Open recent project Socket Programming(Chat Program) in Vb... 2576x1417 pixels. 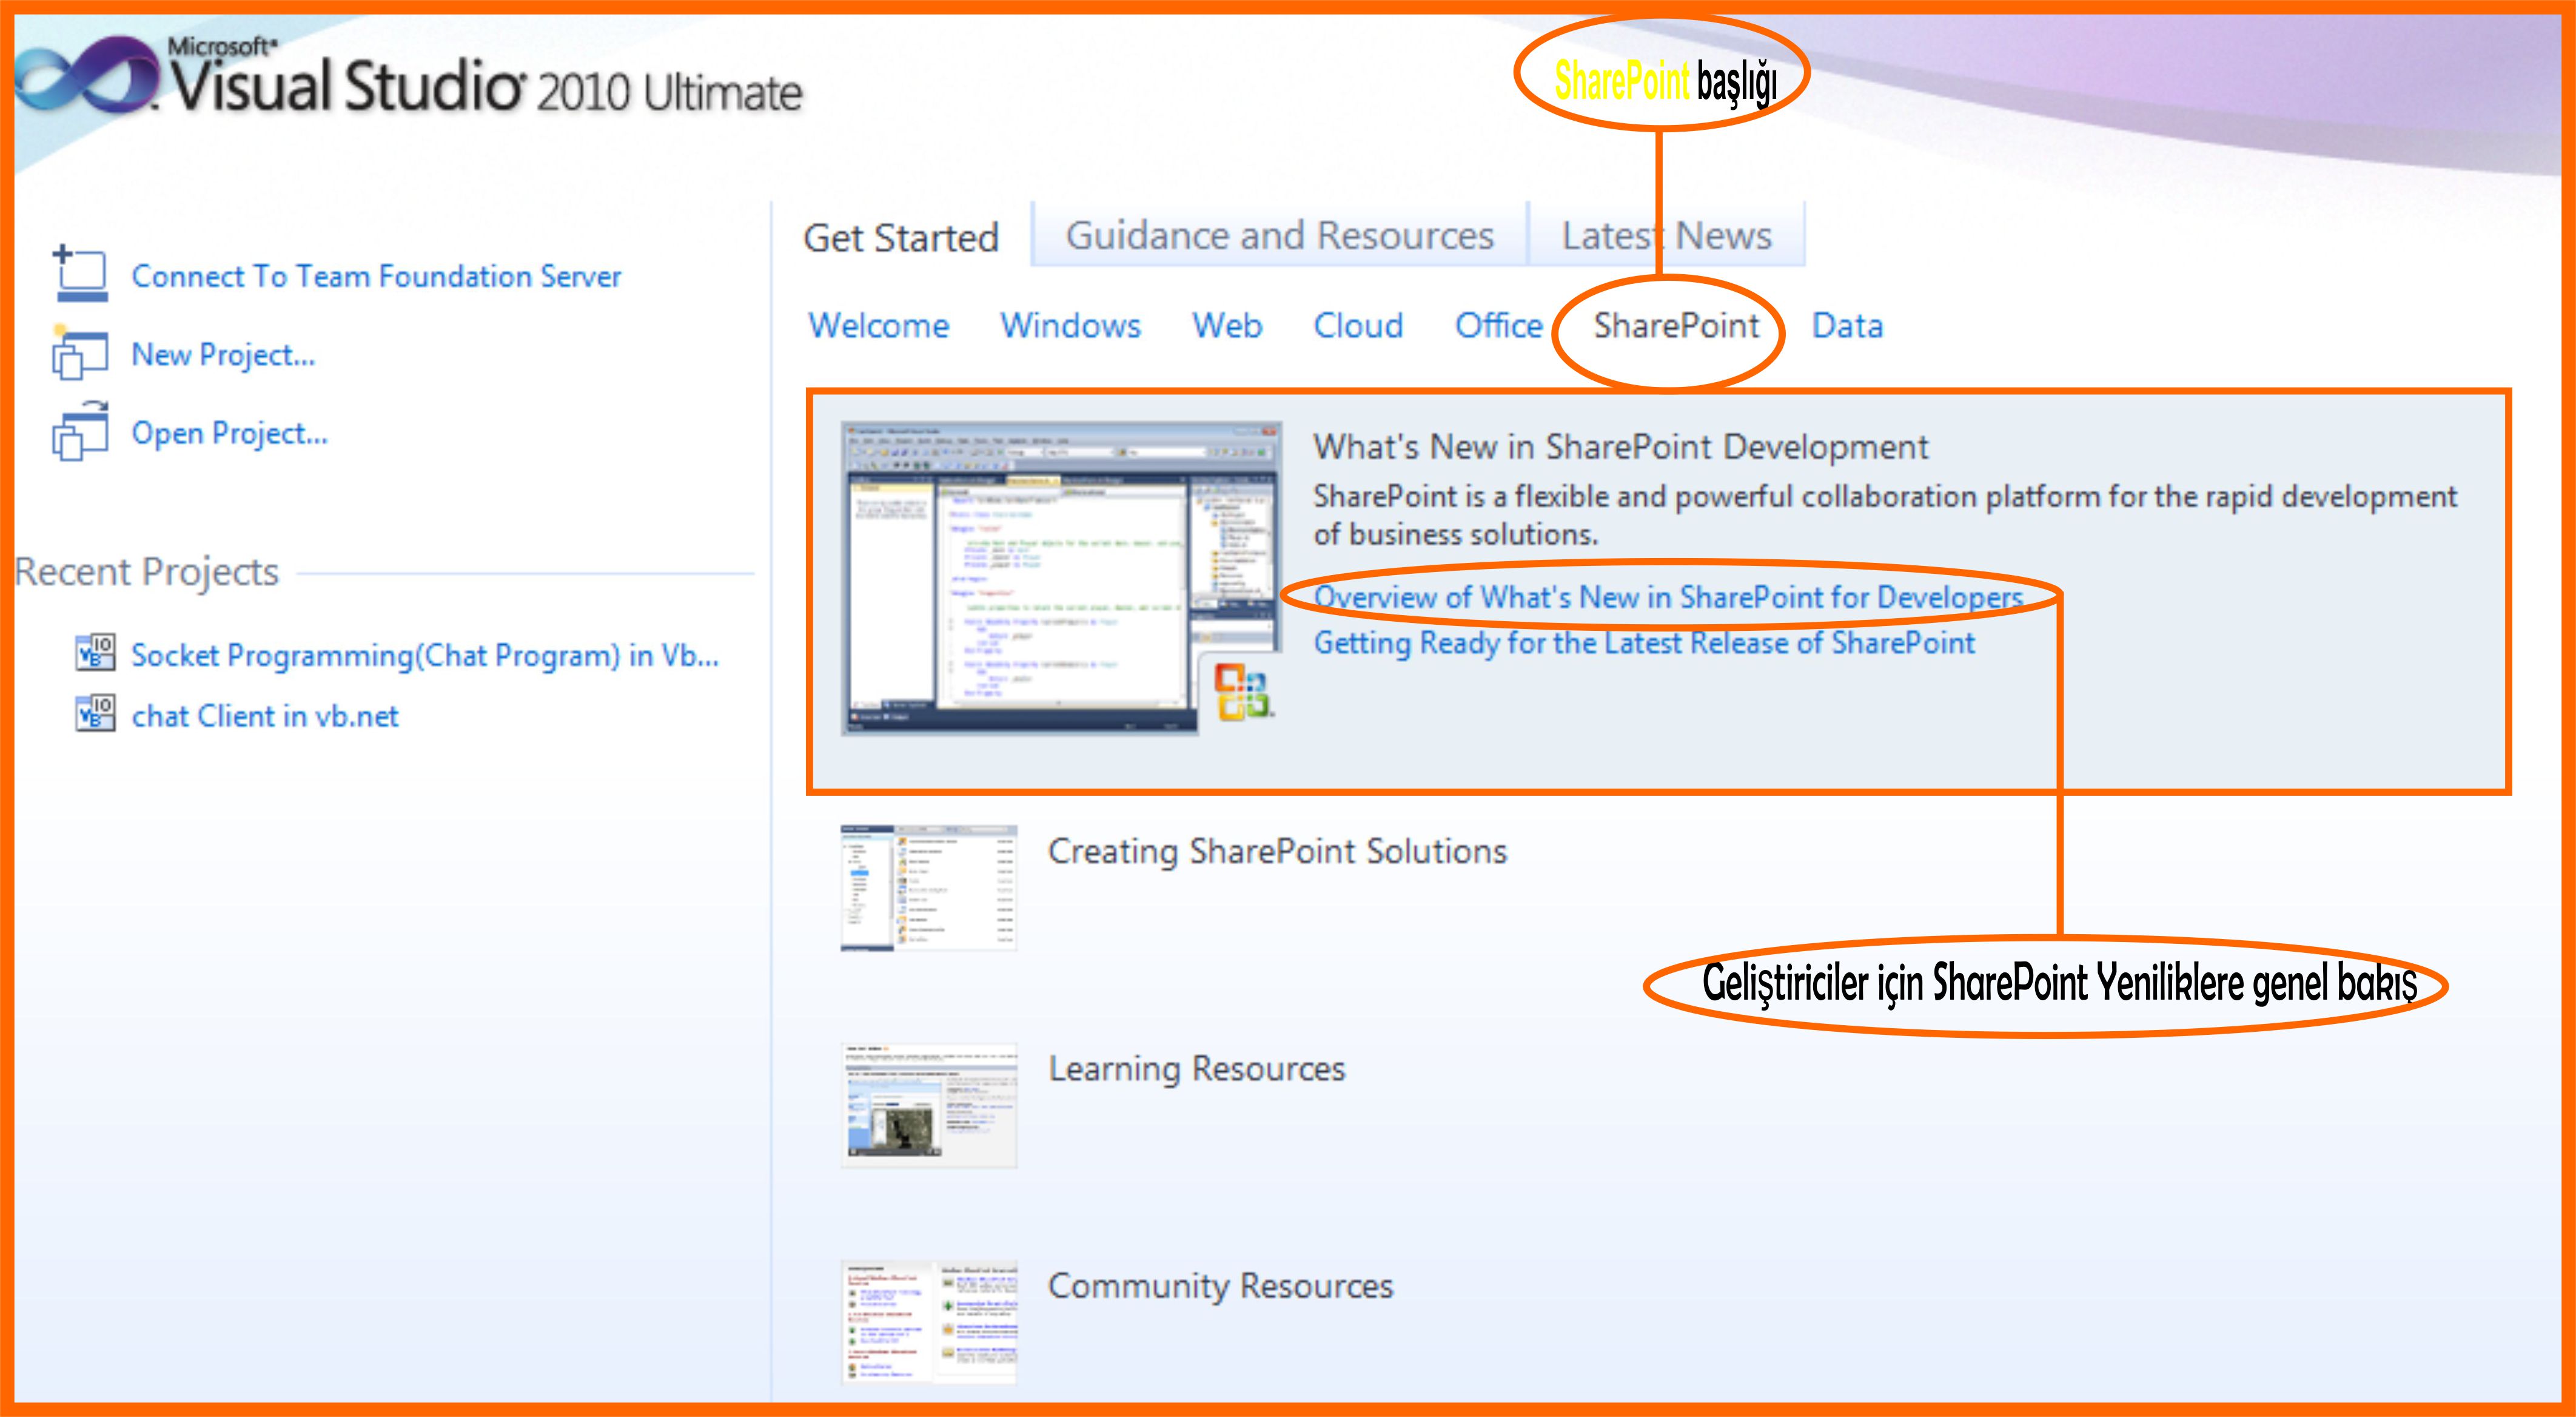(425, 655)
